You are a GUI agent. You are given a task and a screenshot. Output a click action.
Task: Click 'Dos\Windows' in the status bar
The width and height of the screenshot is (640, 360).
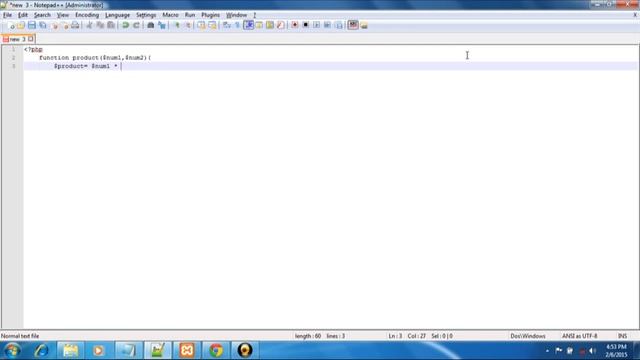[527, 336]
